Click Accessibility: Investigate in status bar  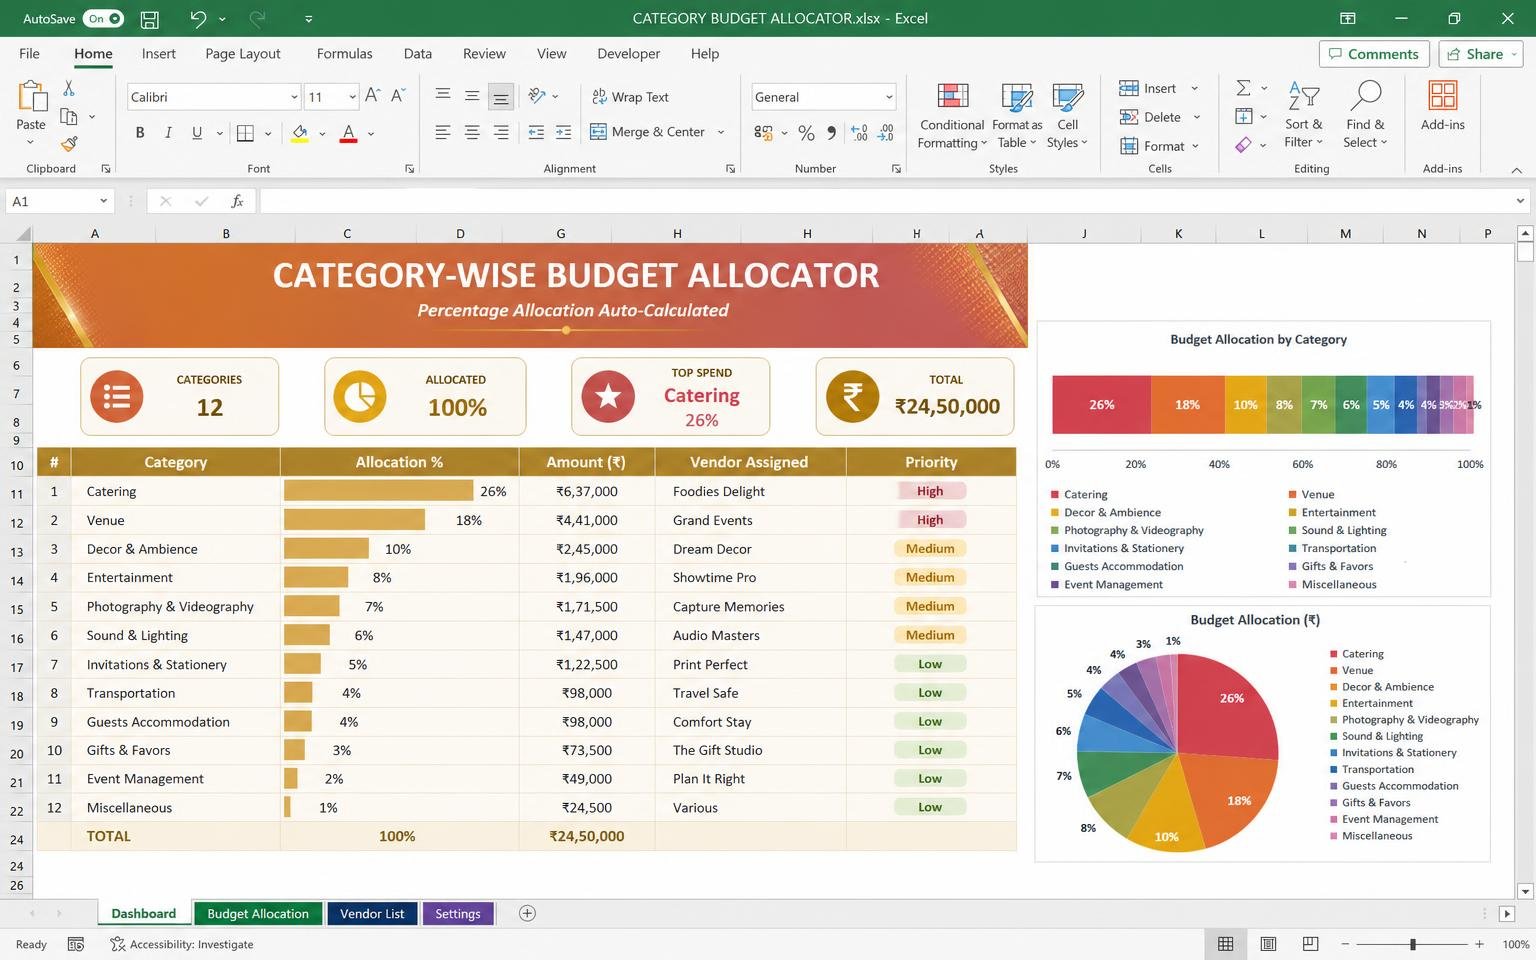pos(182,944)
